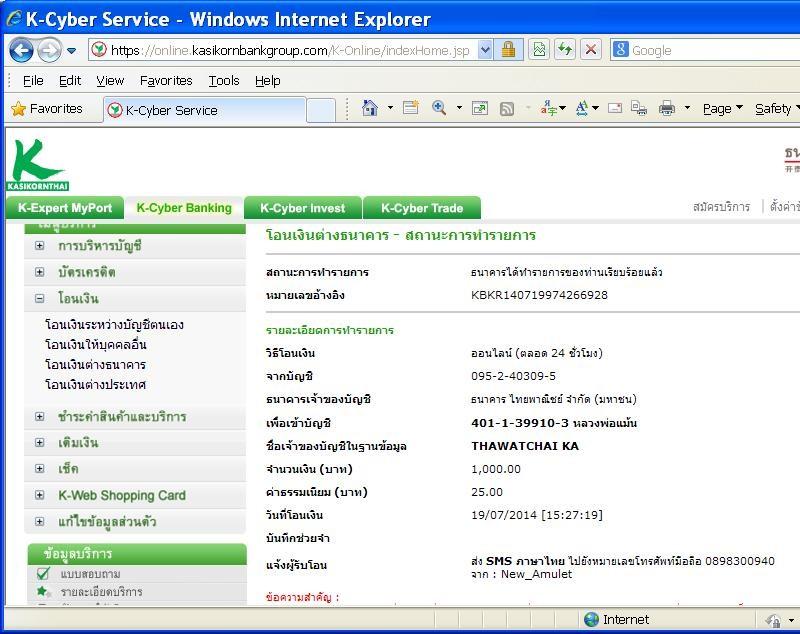This screenshot has height=634, width=800.
Task: Click the RSS feed icon
Action: pyautogui.click(x=507, y=109)
